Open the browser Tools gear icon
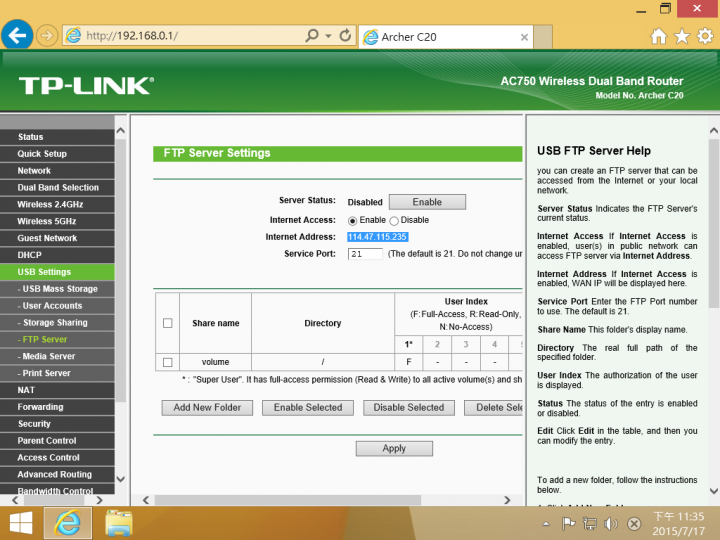Screen dimensions: 720x540 705,36
